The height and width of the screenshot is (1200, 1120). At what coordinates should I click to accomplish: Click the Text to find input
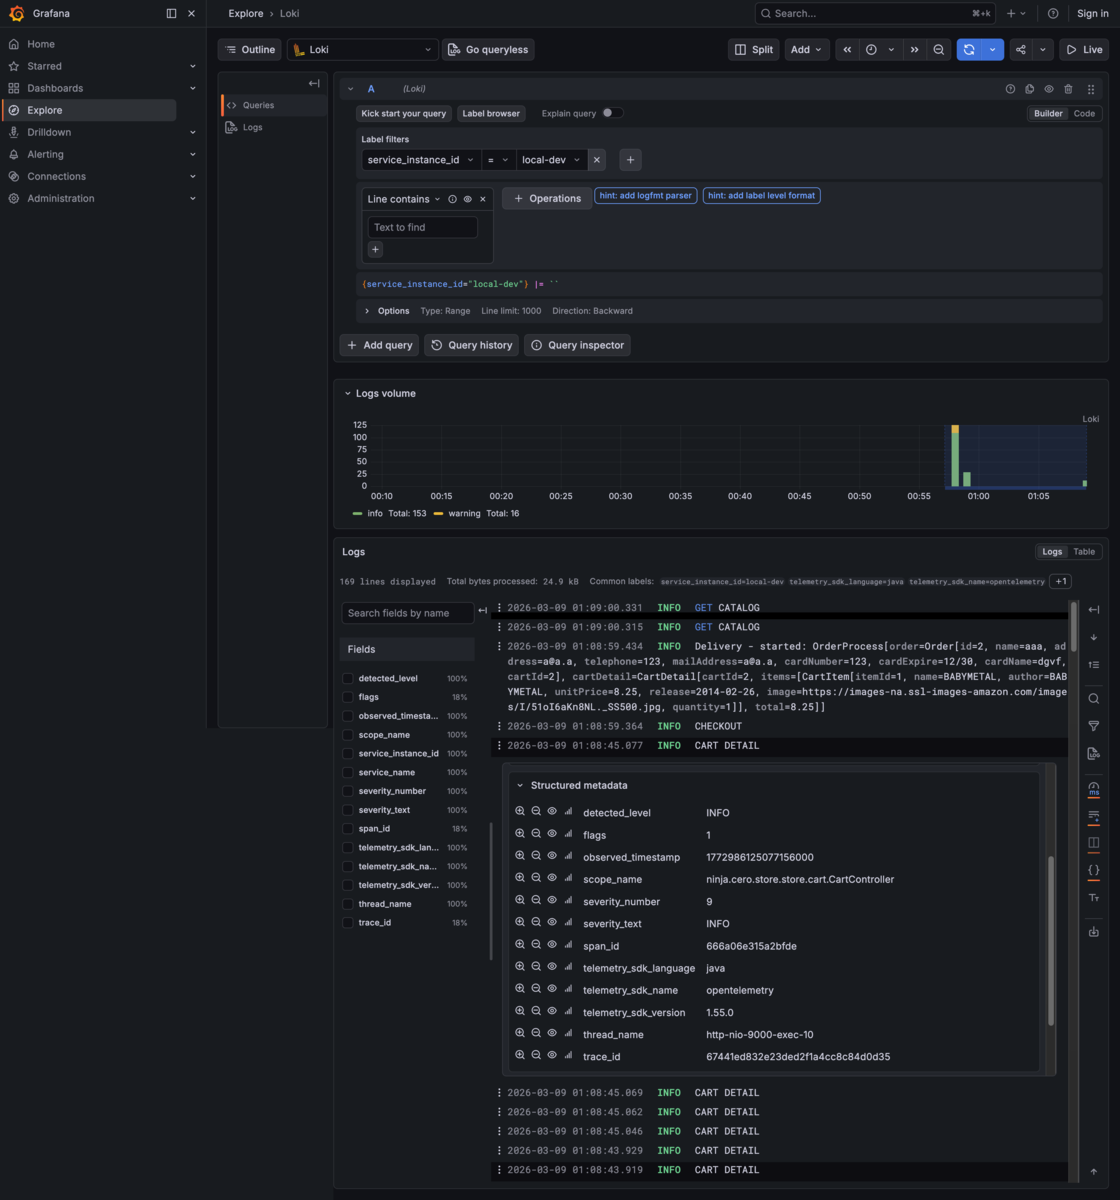[x=423, y=227]
